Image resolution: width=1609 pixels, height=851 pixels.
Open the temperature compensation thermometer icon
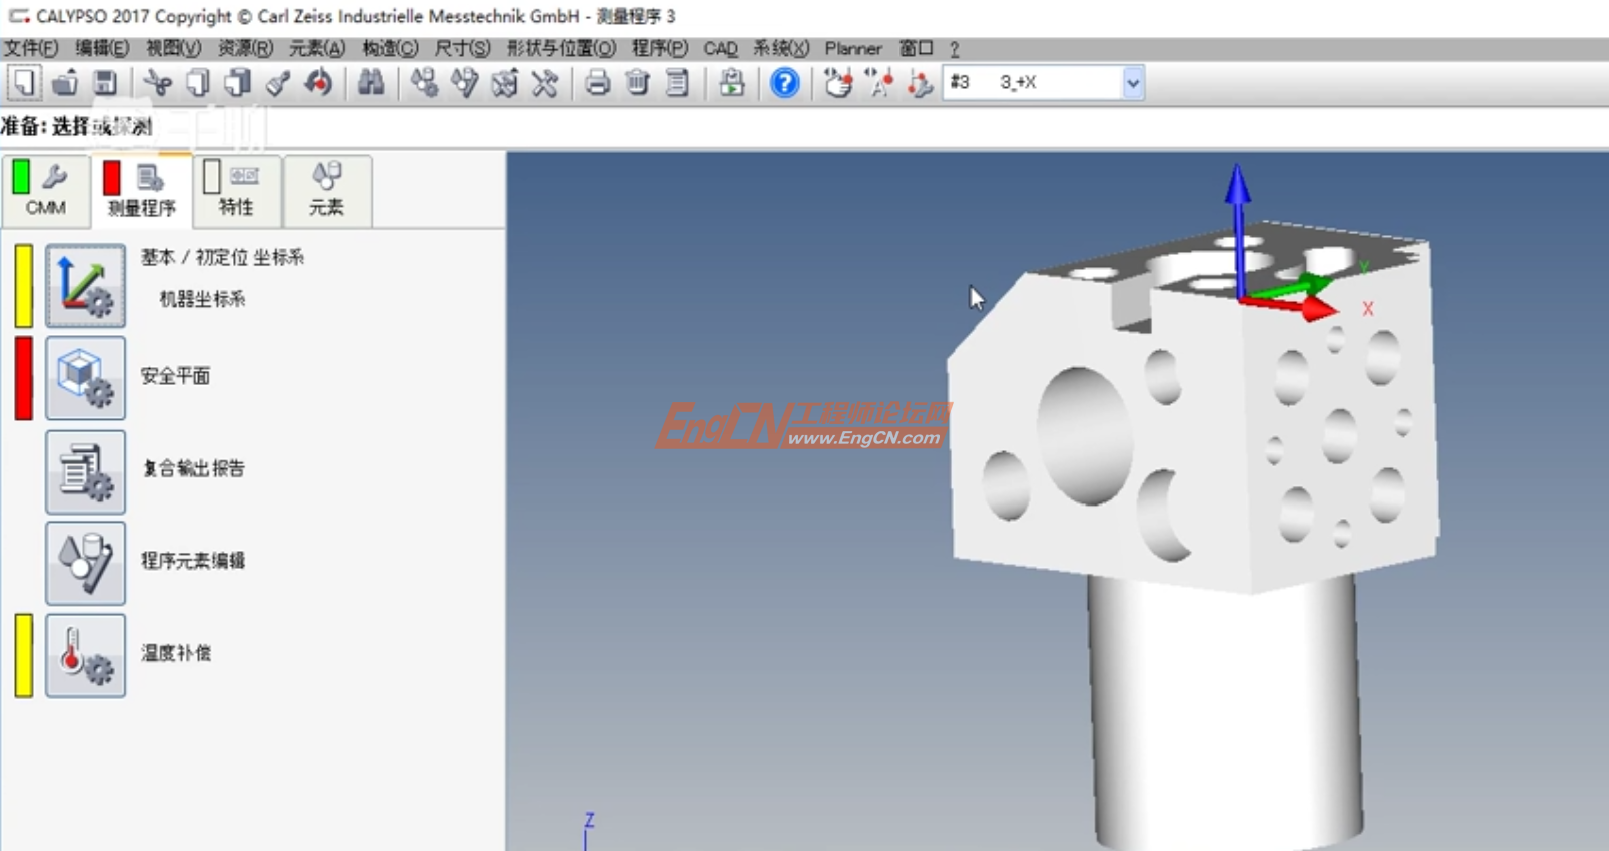pos(85,655)
